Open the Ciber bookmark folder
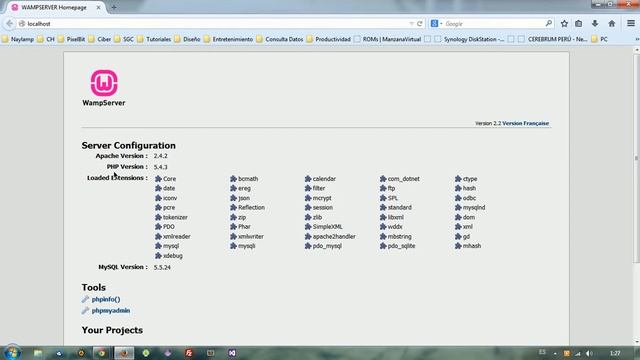640x360 pixels. pyautogui.click(x=100, y=39)
